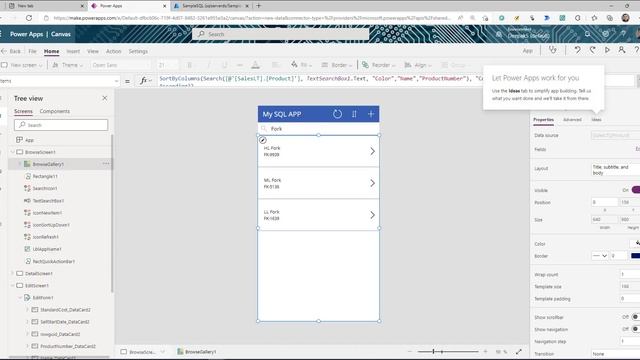Click the zoom out minus icon
The height and width of the screenshot is (360, 640).
pos(409,351)
